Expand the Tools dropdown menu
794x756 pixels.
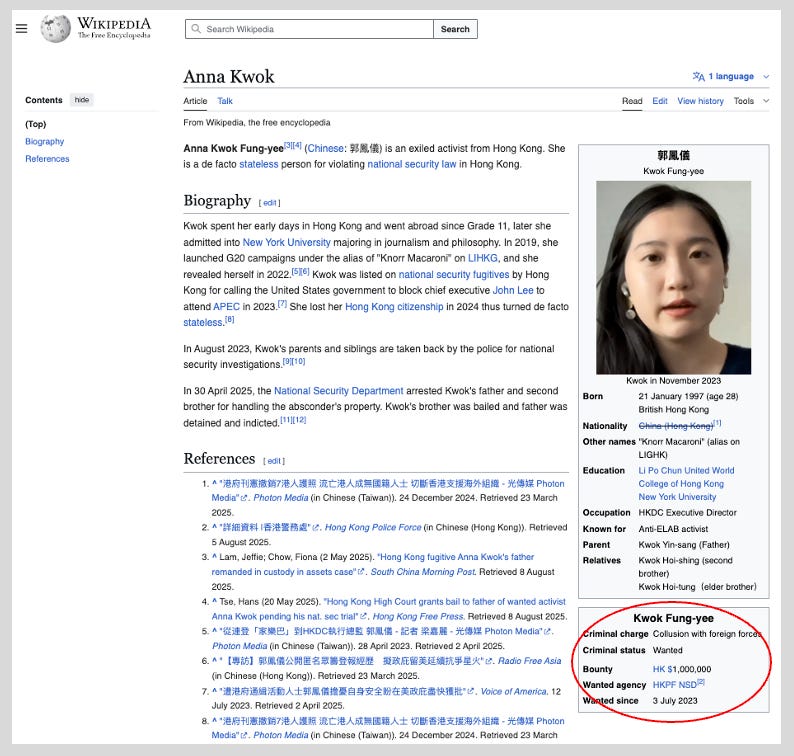coord(751,101)
